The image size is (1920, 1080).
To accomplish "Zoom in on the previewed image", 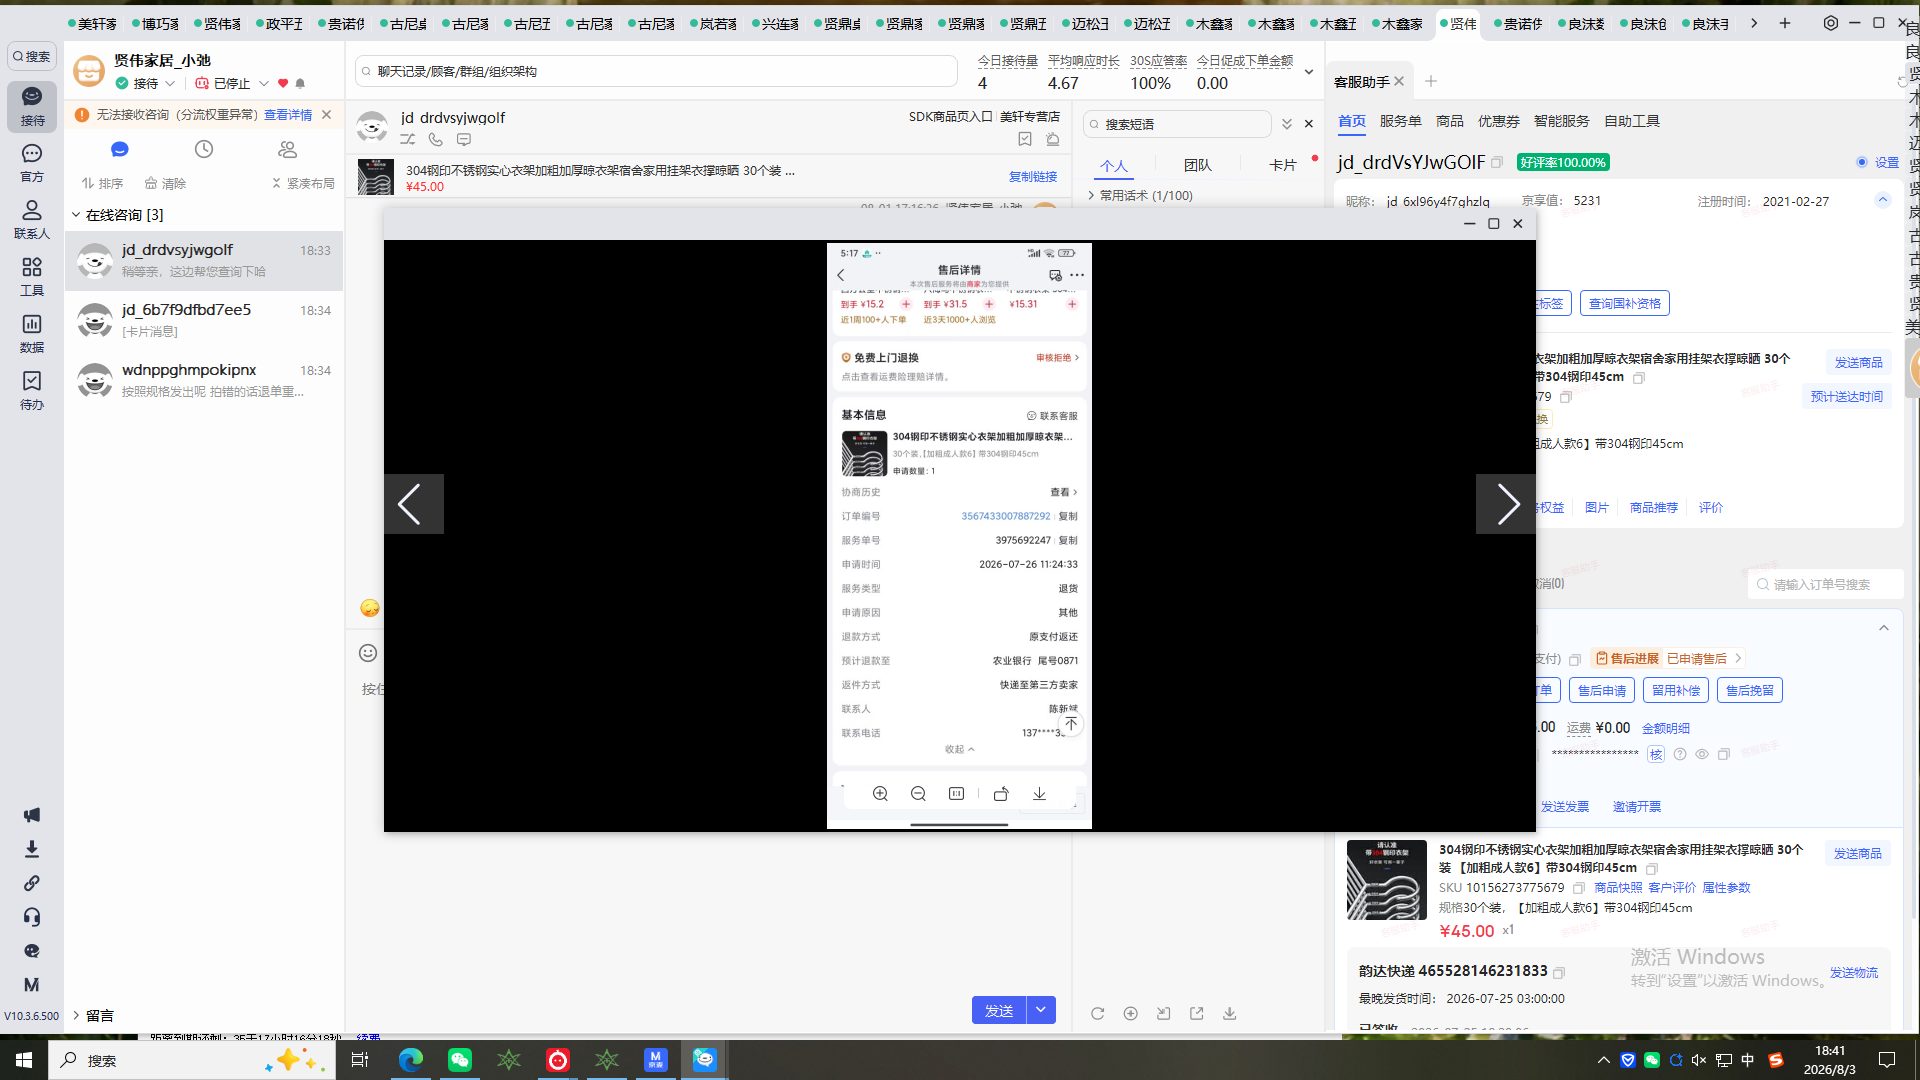I will click(x=880, y=794).
